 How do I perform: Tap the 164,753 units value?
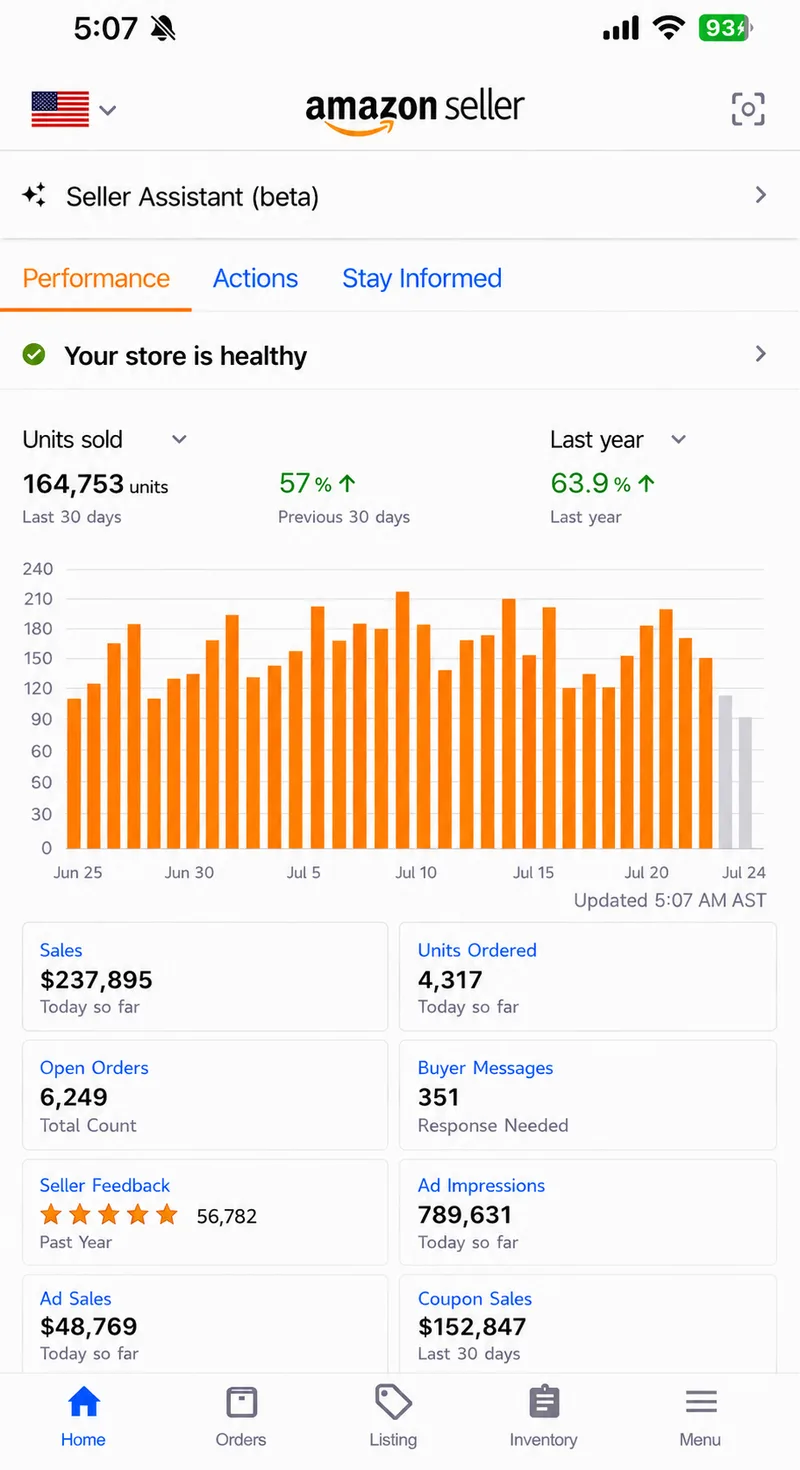[x=96, y=485]
